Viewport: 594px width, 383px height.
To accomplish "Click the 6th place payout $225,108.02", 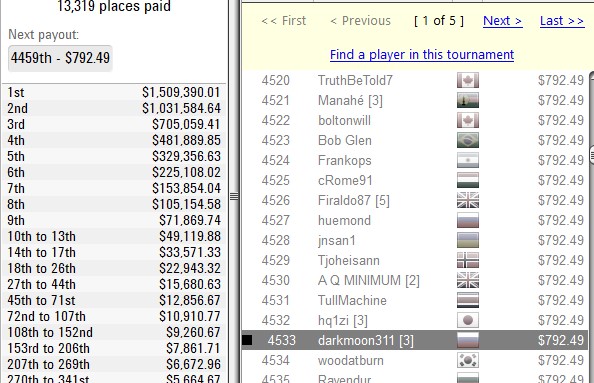I will pyautogui.click(x=186, y=172).
